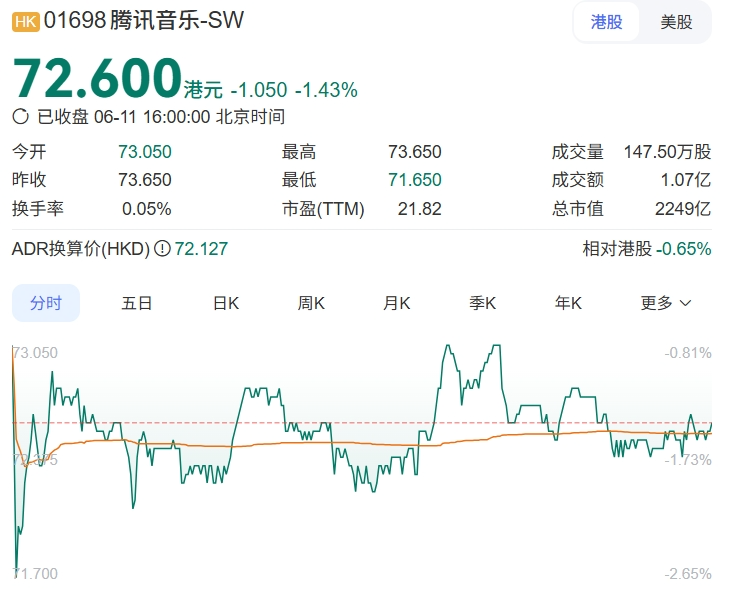Click the 相对港股 -0.65% value

[683, 249]
